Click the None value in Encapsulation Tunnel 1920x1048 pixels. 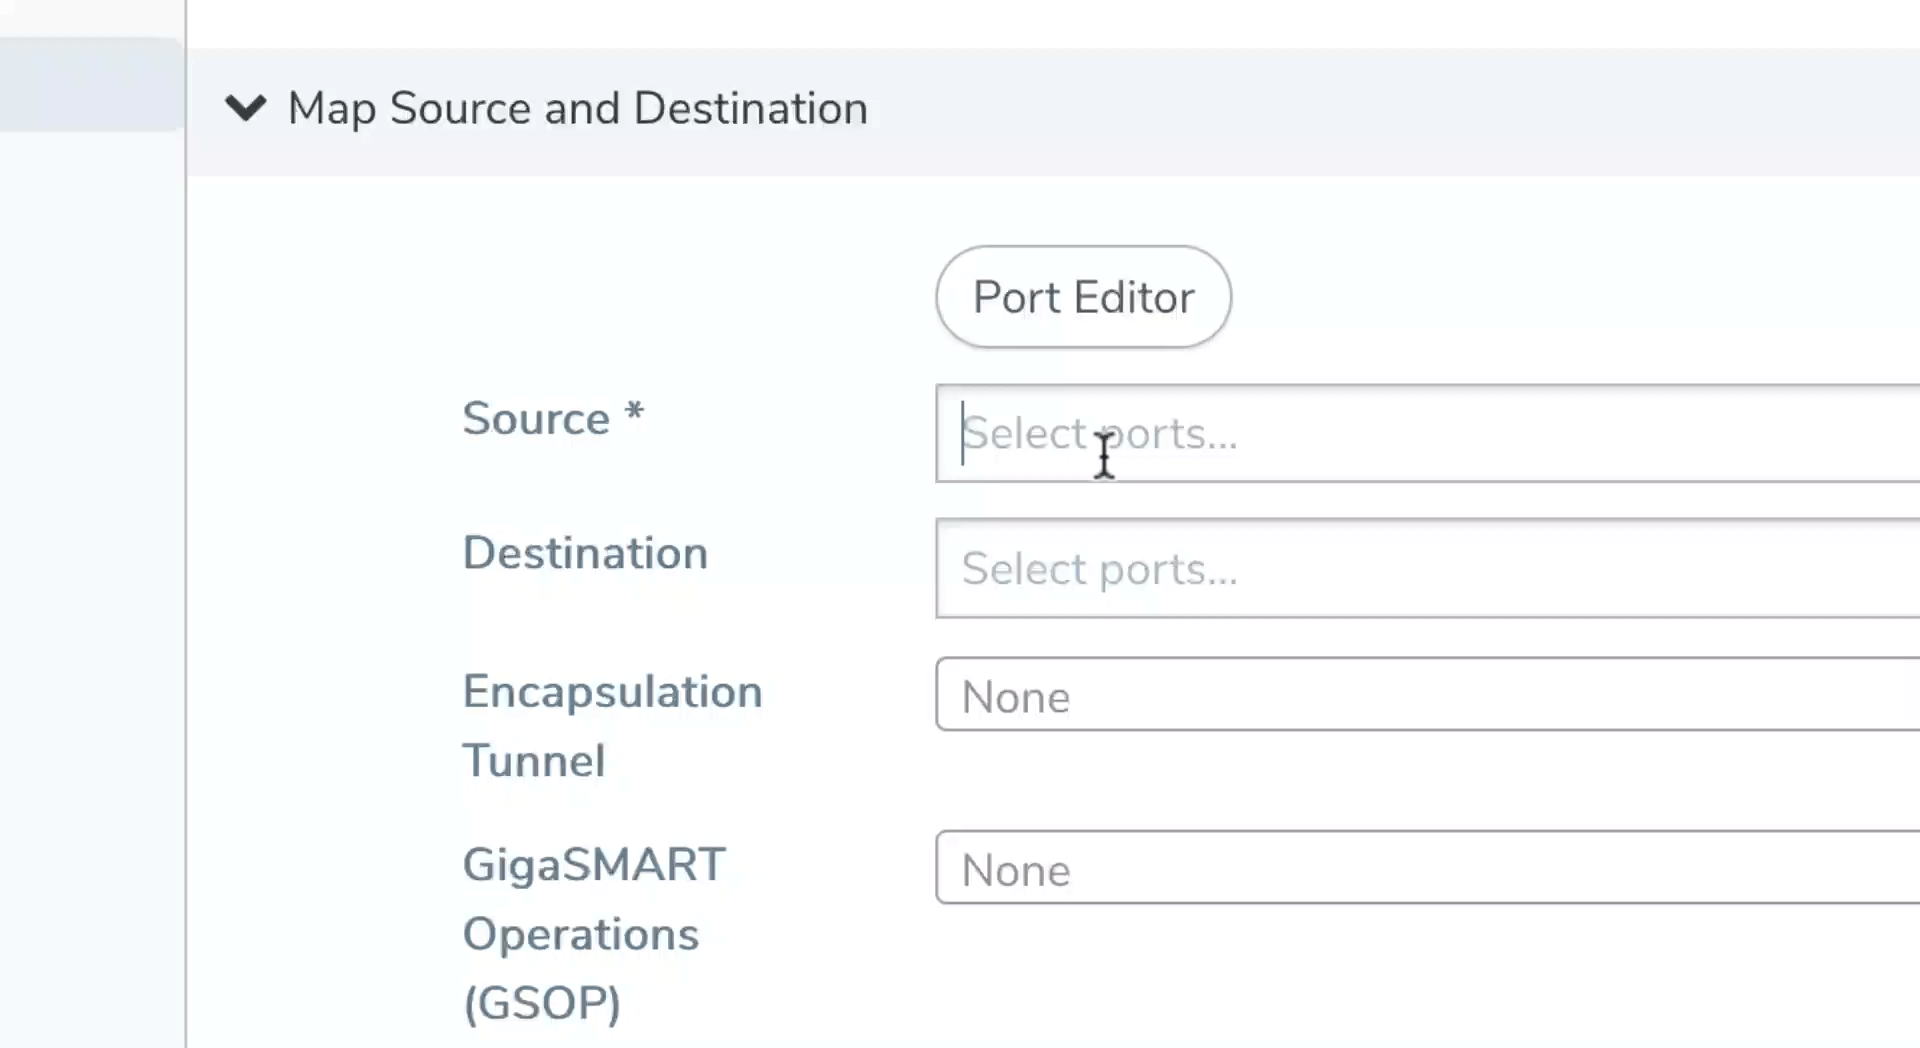coord(1015,697)
